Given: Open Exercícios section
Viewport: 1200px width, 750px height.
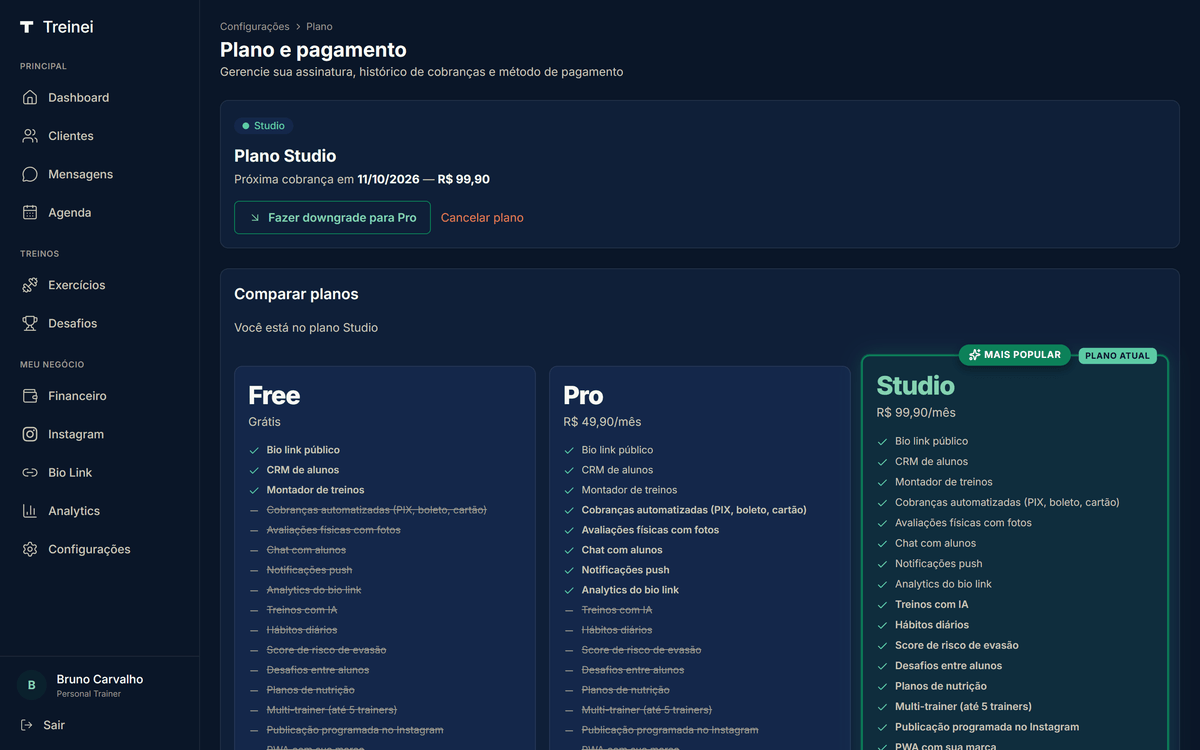Looking at the screenshot, I should coord(100,285).
